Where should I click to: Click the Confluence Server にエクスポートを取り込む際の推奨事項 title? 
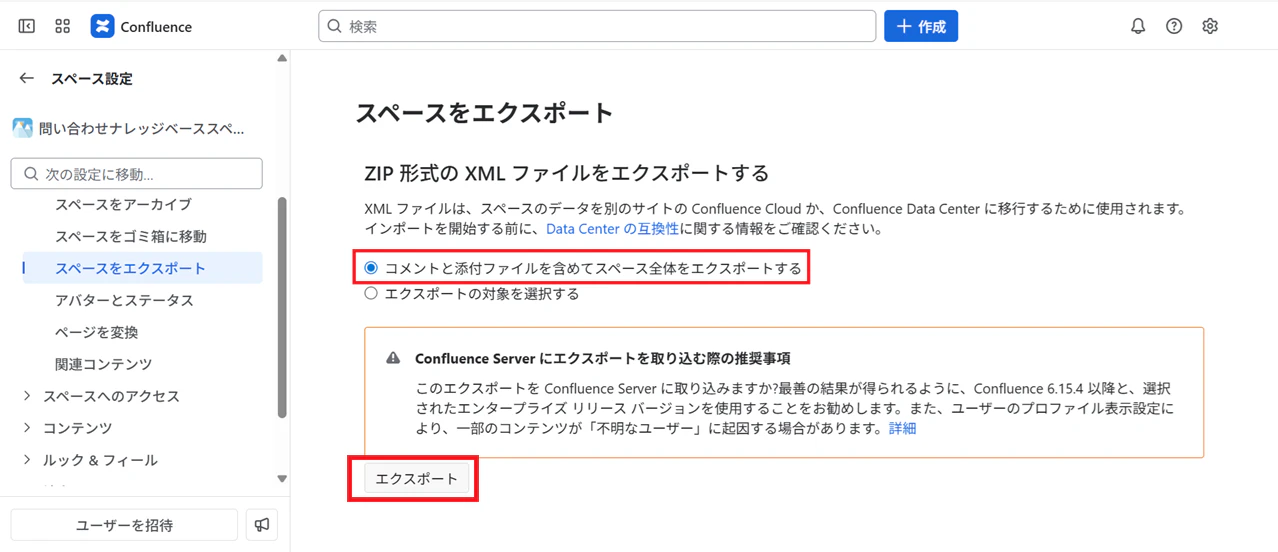click(x=603, y=358)
